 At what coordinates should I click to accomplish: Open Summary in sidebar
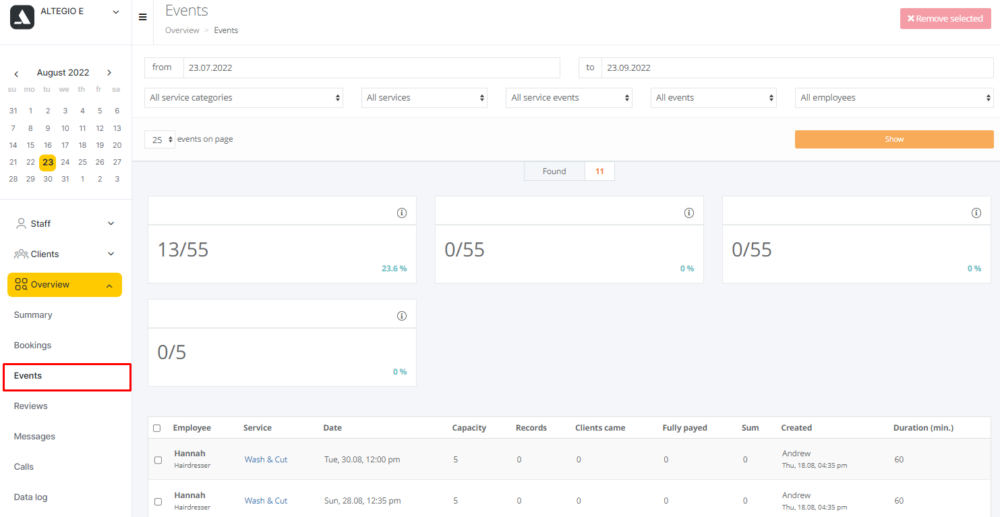coord(33,315)
